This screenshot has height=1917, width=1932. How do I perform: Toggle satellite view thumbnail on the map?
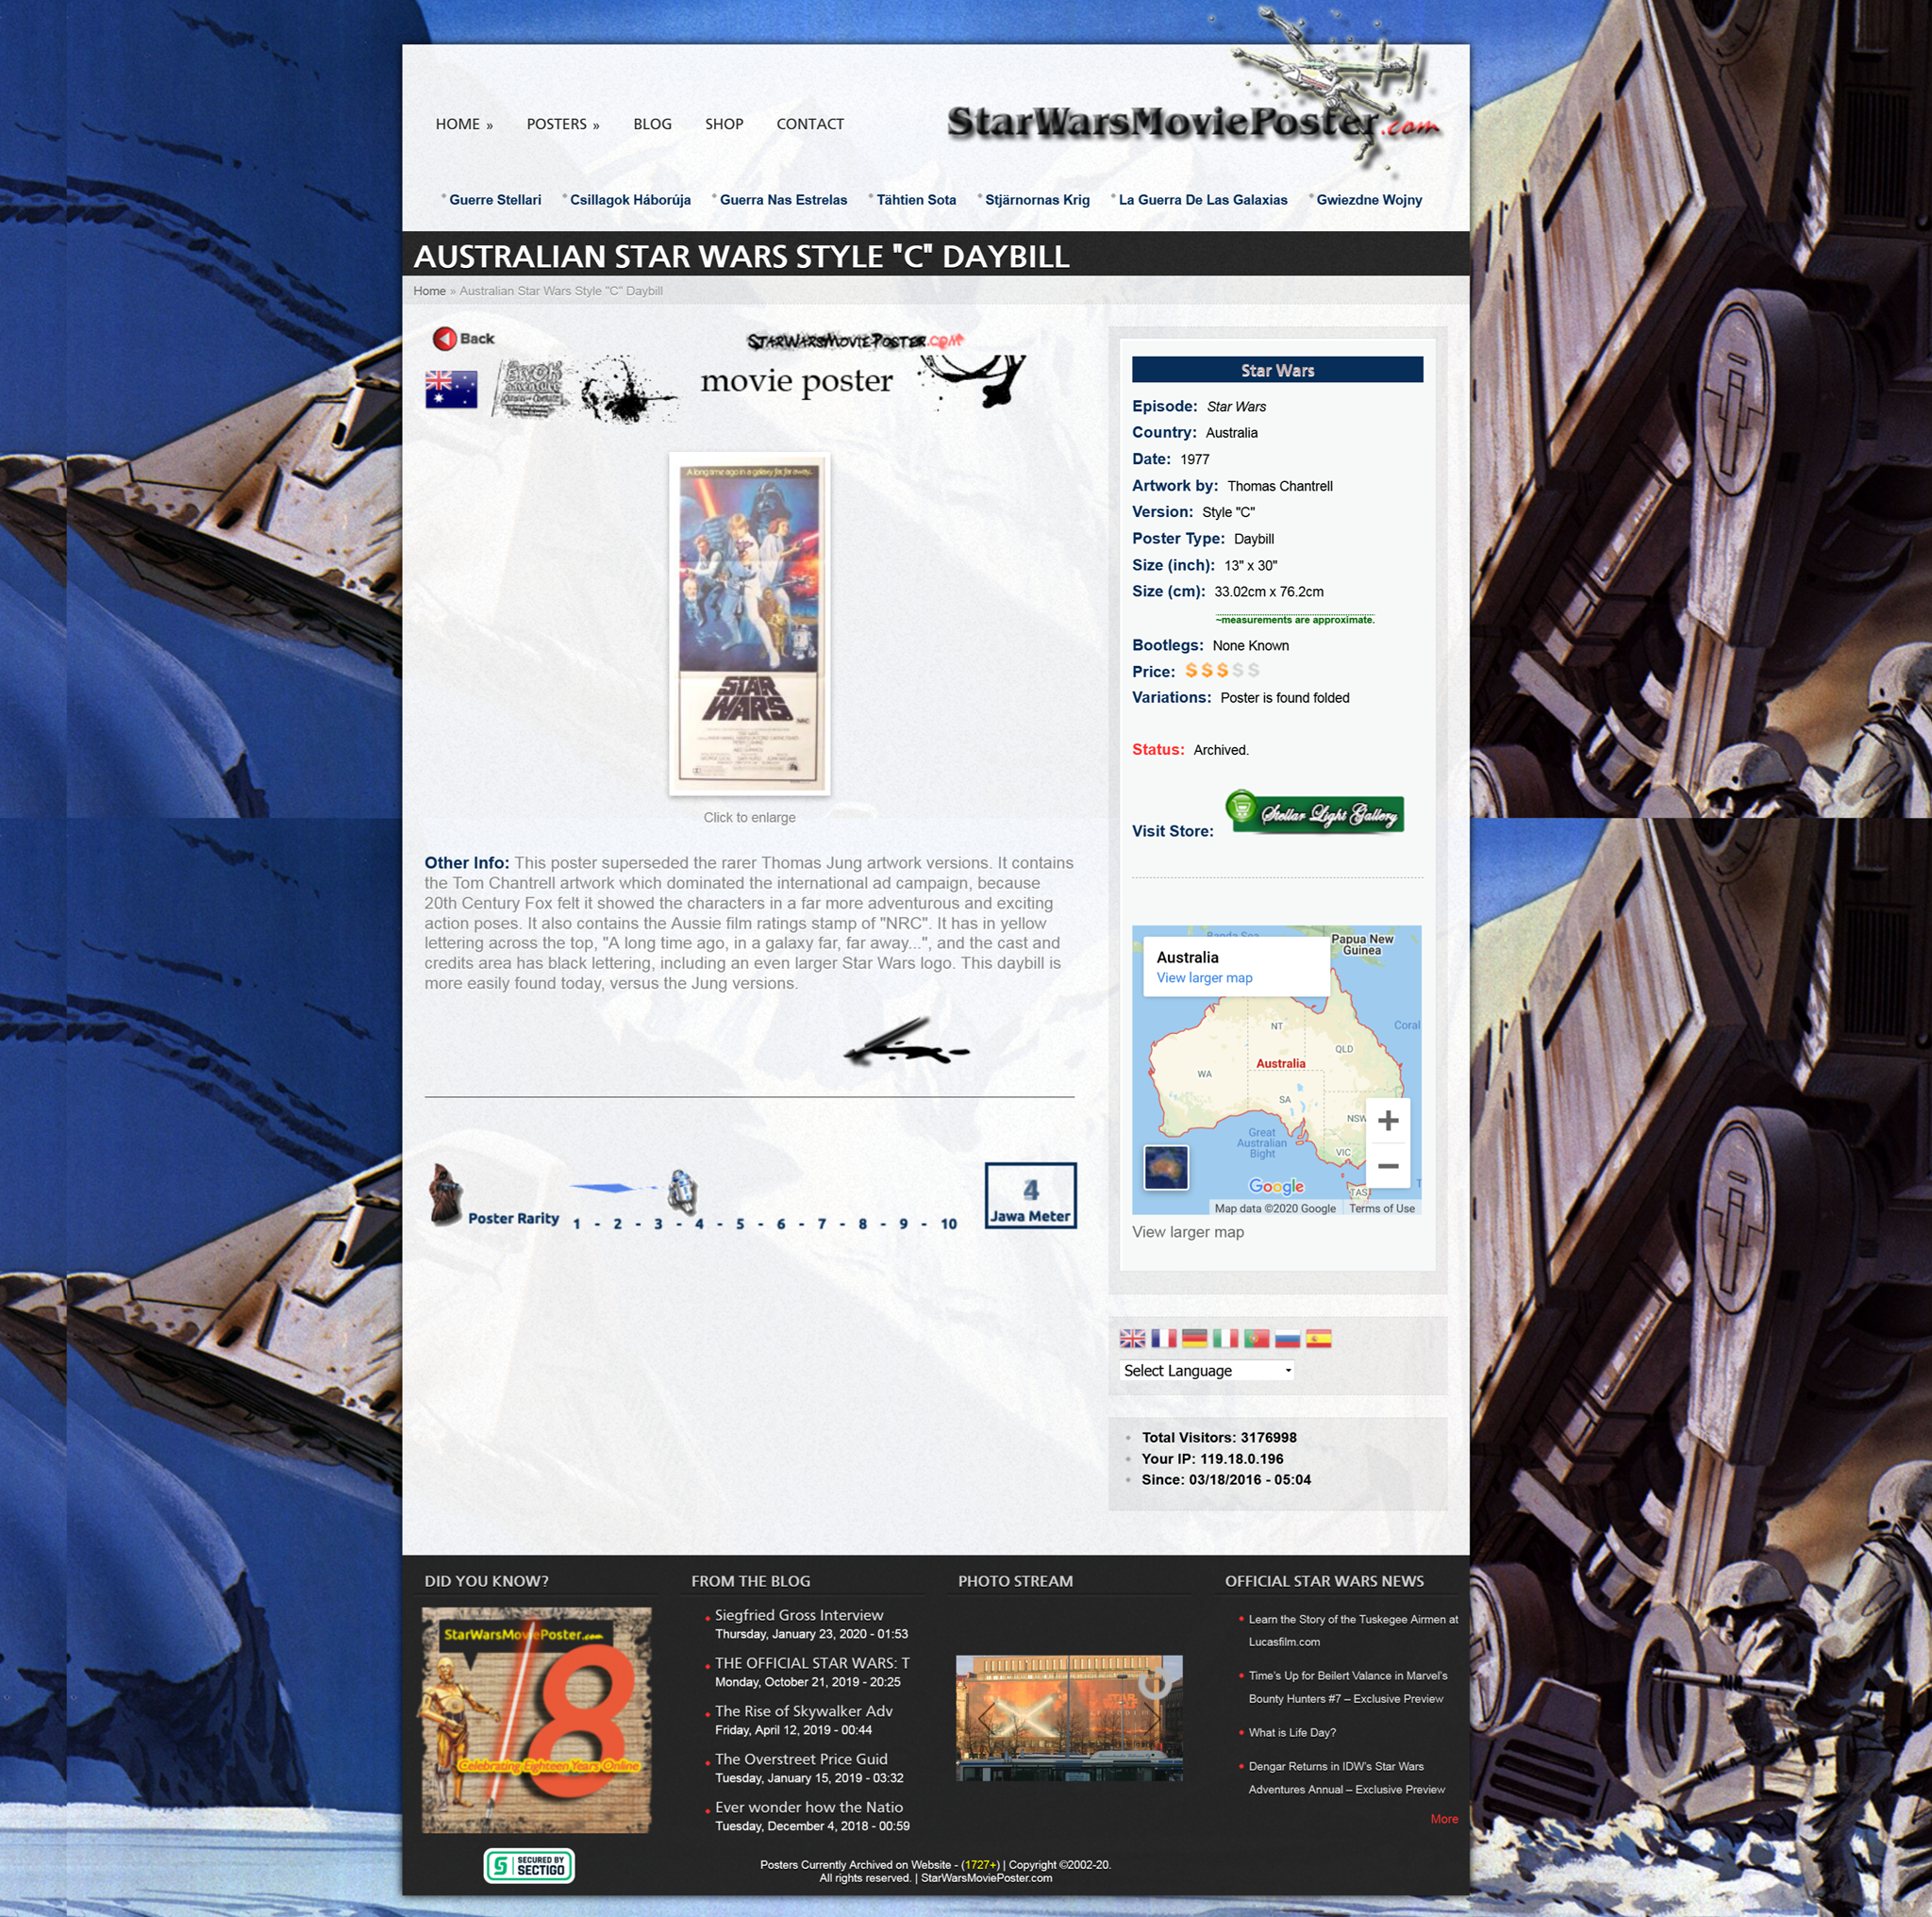point(1166,1167)
